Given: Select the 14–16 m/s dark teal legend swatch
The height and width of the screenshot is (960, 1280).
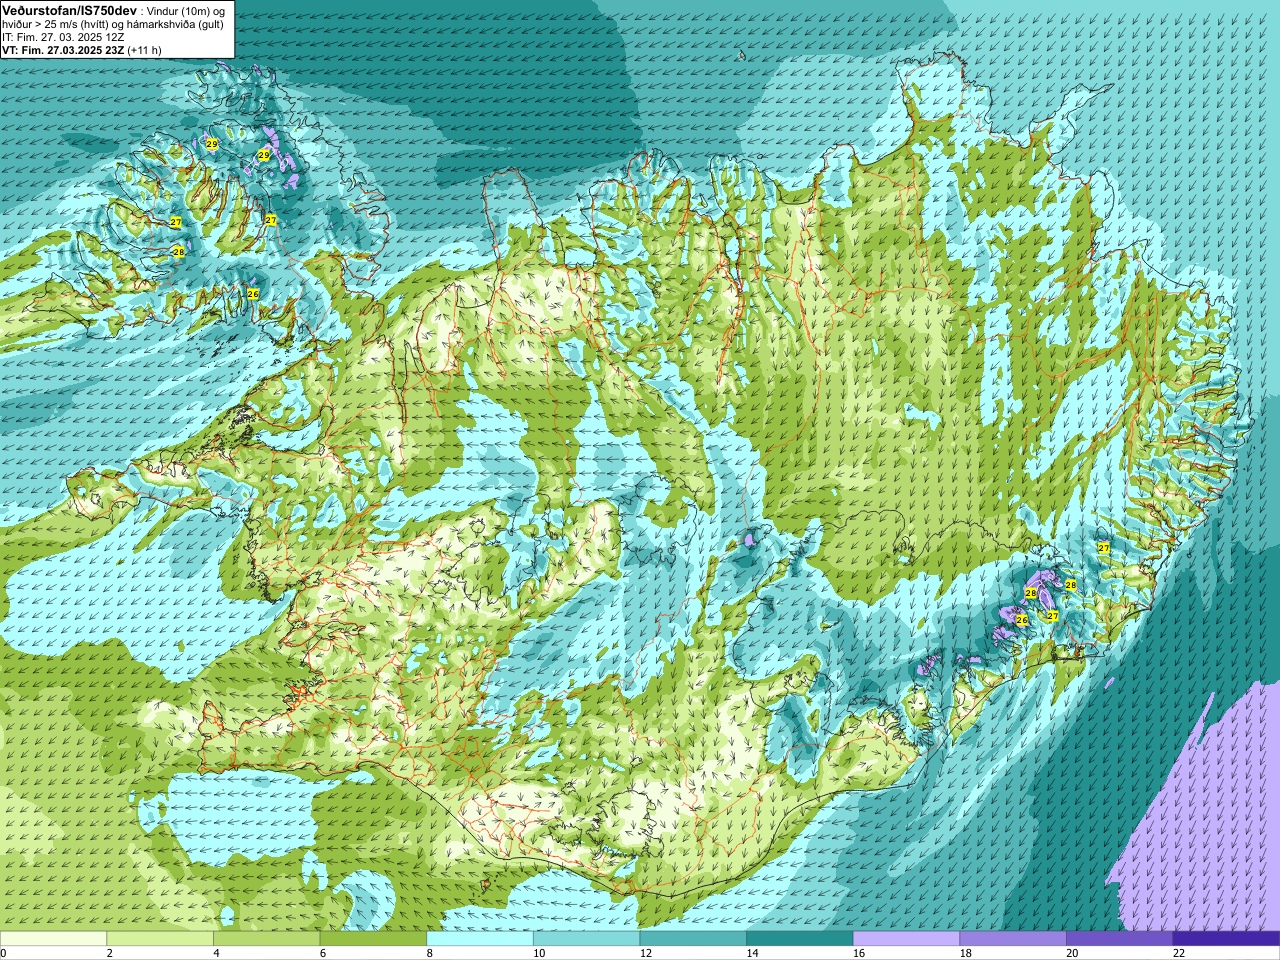Looking at the screenshot, I should click(x=800, y=939).
